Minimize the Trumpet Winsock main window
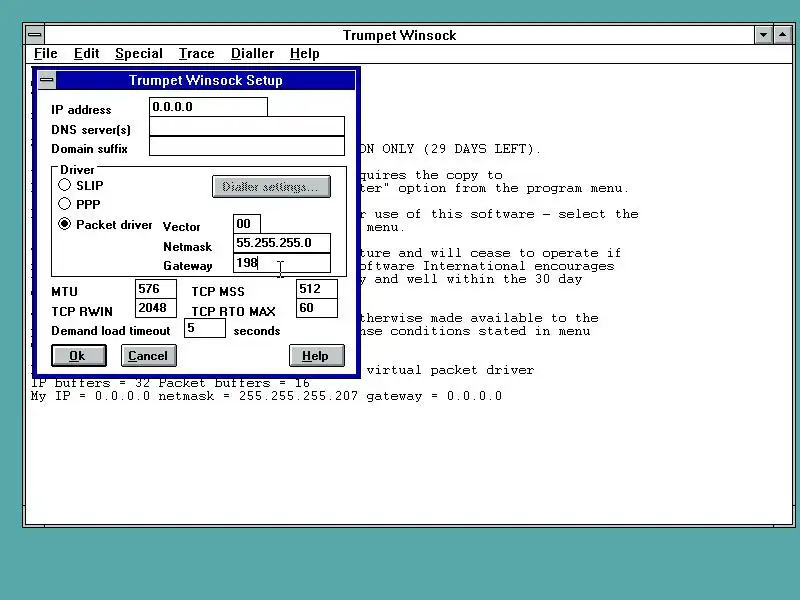This screenshot has width=800, height=600. (x=763, y=35)
